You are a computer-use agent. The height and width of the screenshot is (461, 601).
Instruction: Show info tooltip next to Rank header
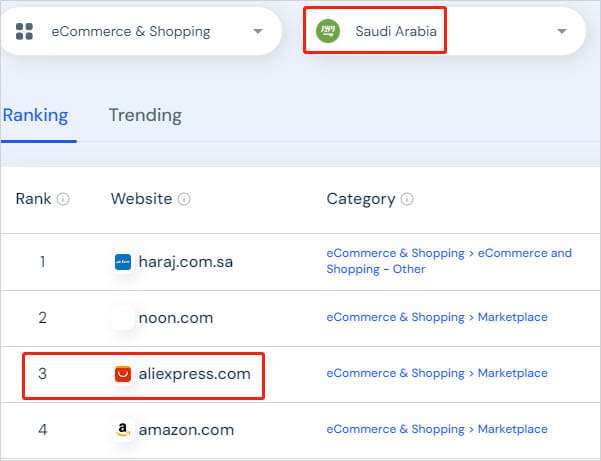pos(63,199)
